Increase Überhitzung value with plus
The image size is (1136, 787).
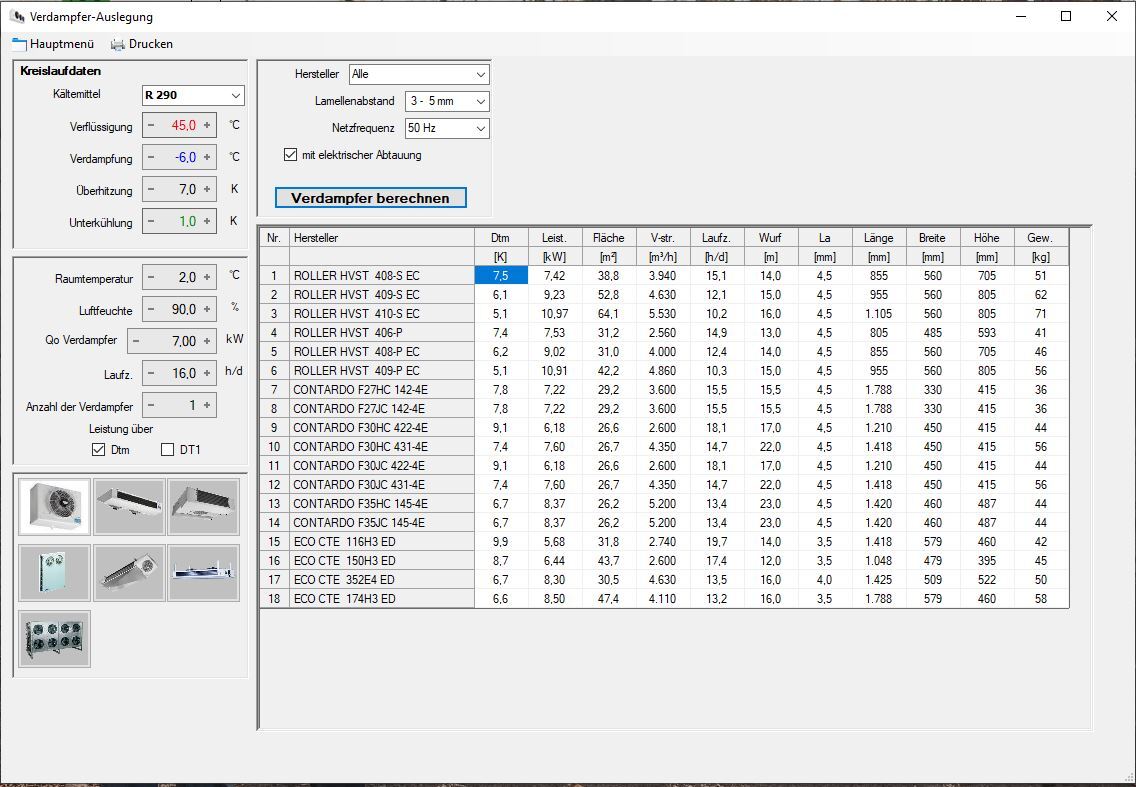(207, 189)
